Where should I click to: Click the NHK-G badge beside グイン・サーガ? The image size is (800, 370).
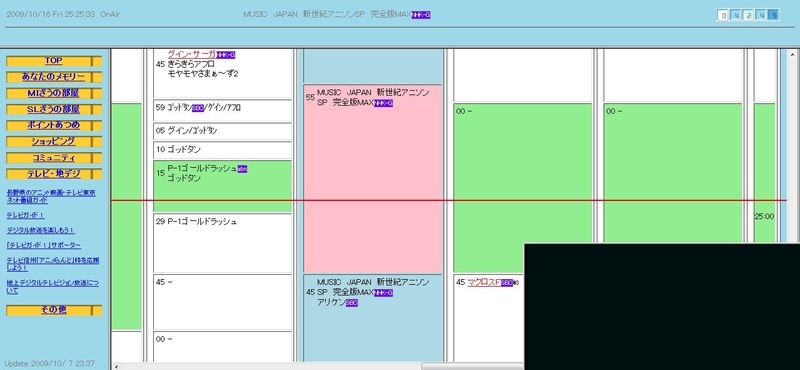coord(225,55)
